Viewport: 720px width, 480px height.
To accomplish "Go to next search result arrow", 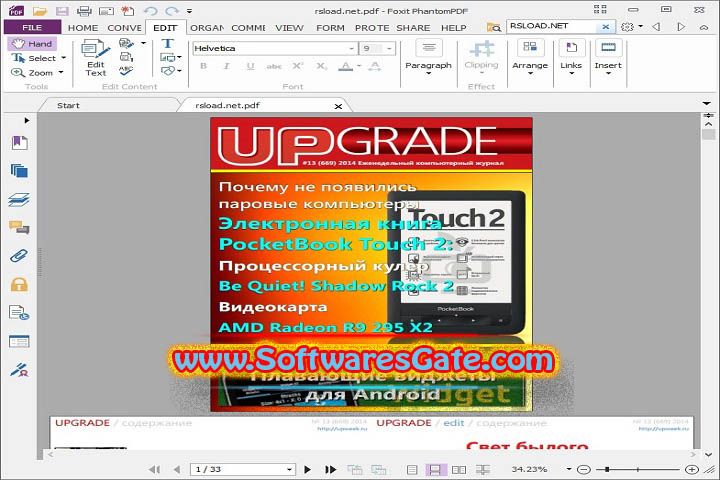I will pyautogui.click(x=681, y=27).
